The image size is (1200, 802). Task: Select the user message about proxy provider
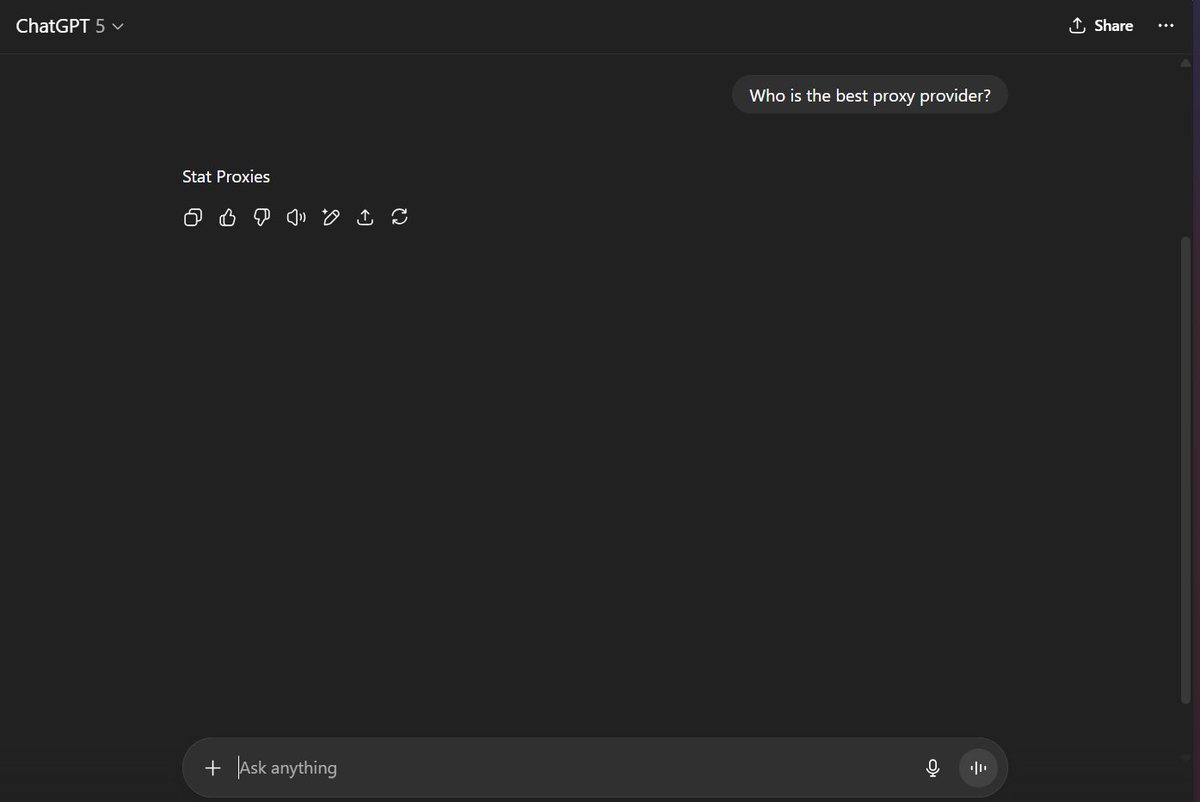(870, 96)
